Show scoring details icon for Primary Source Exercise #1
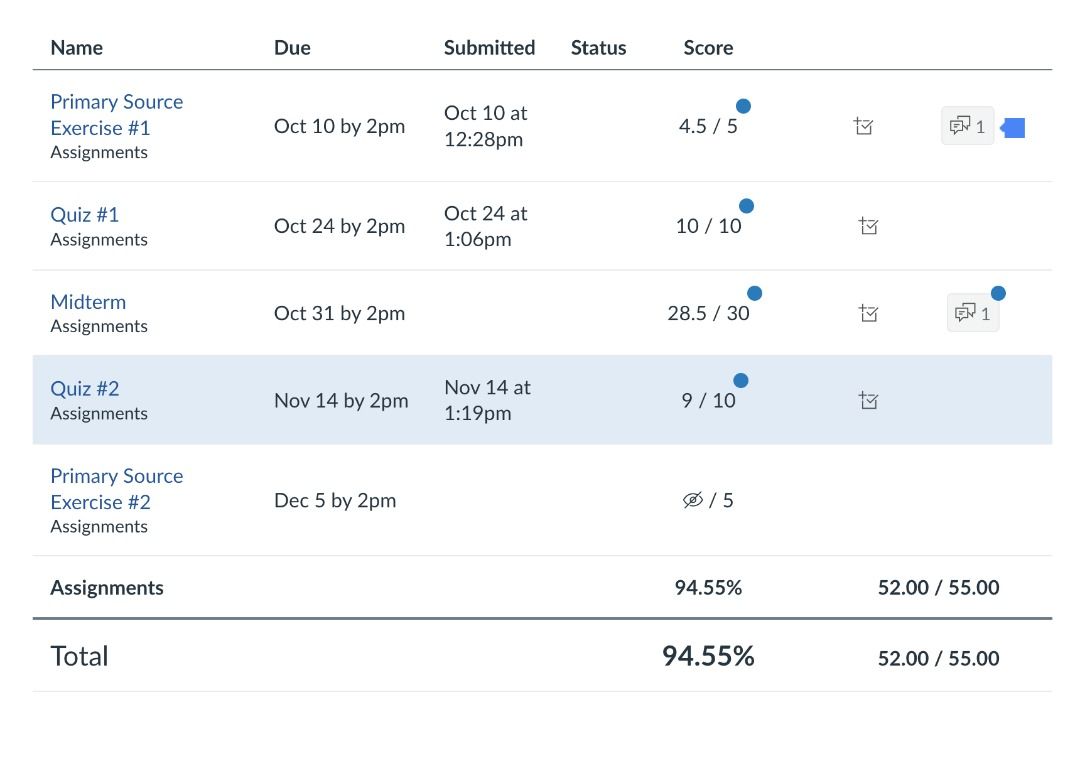The height and width of the screenshot is (772, 1080). [864, 127]
